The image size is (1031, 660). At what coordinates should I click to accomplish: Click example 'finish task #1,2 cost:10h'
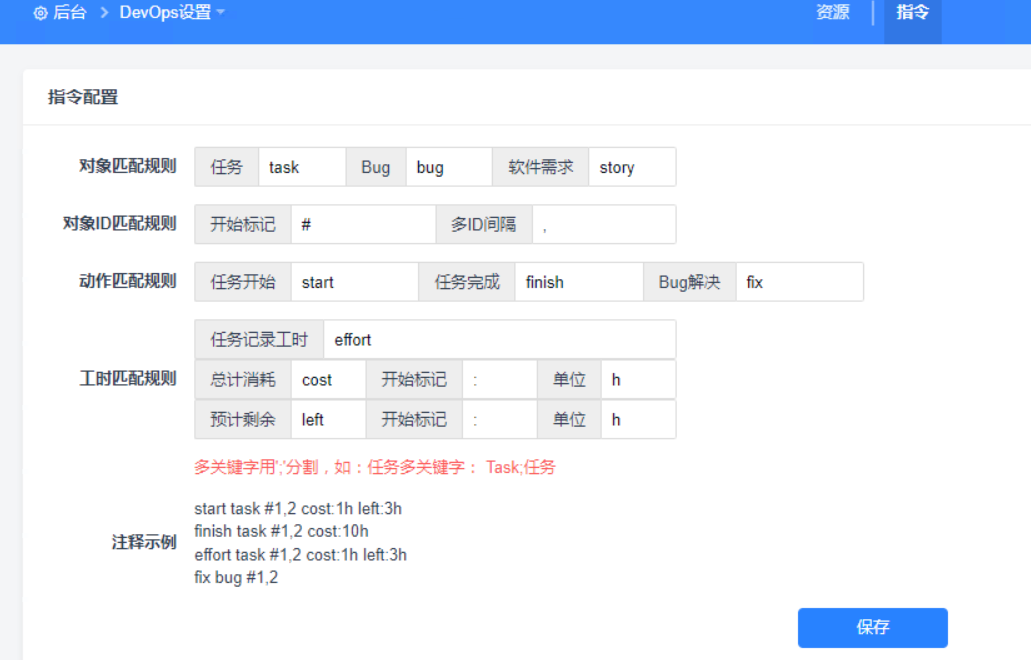[281, 531]
